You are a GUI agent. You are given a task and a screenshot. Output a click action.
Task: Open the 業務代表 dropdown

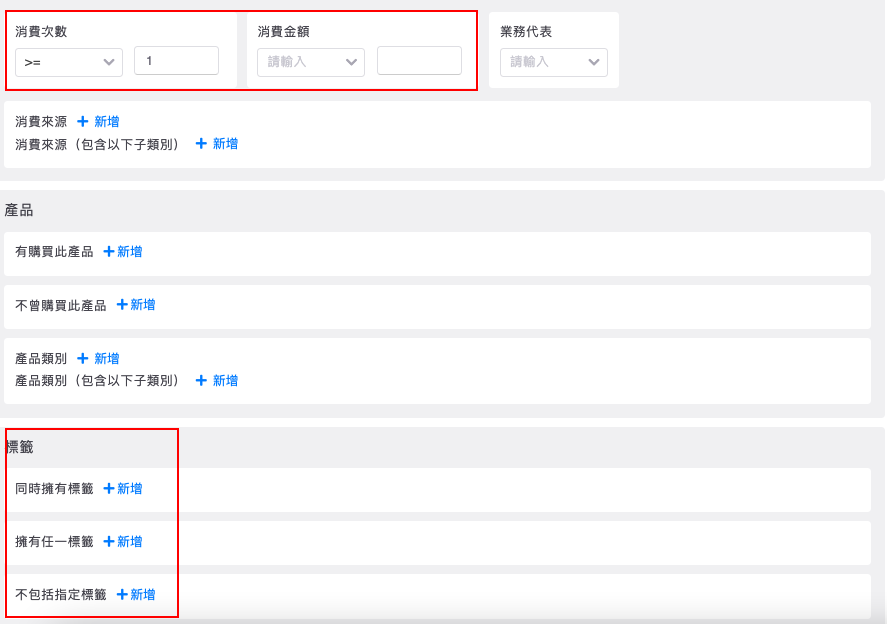point(553,62)
